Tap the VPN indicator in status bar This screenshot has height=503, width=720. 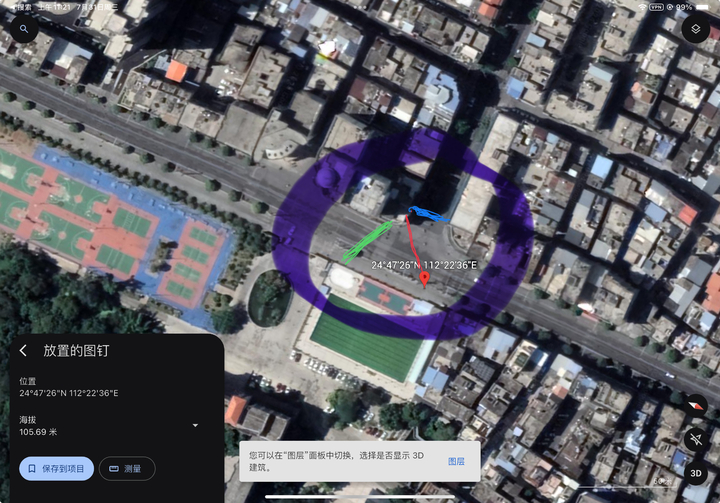pos(657,7)
